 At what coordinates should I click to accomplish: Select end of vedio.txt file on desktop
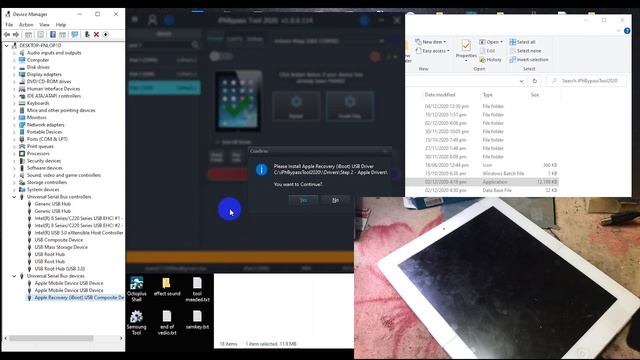click(167, 322)
